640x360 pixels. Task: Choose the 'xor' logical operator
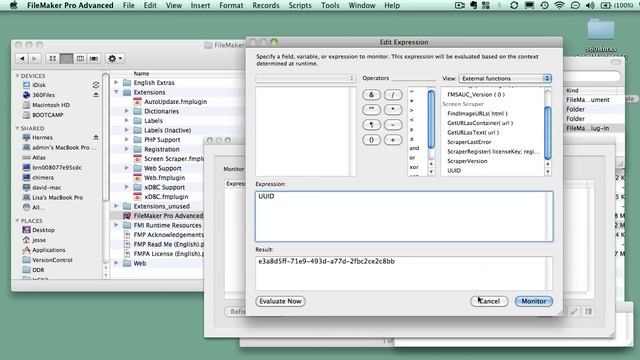414,167
